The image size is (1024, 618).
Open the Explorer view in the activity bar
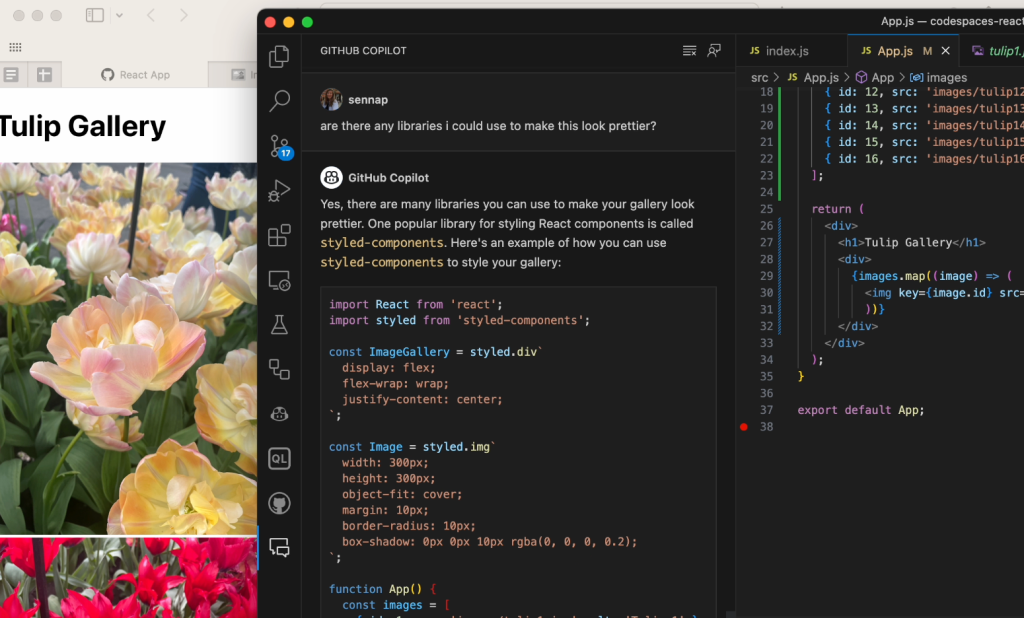pyautogui.click(x=279, y=58)
